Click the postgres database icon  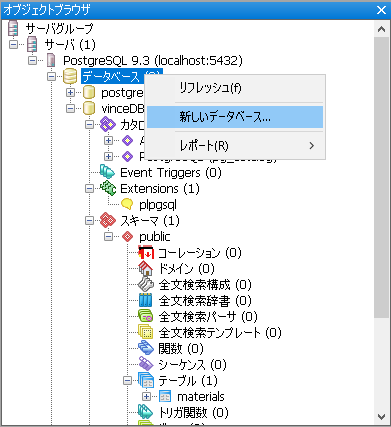[x=89, y=92]
